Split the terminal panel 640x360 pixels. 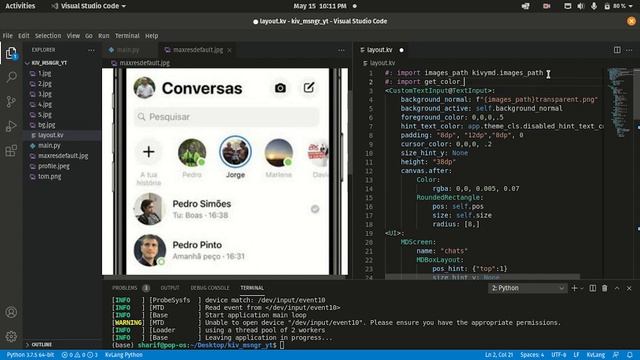click(593, 288)
